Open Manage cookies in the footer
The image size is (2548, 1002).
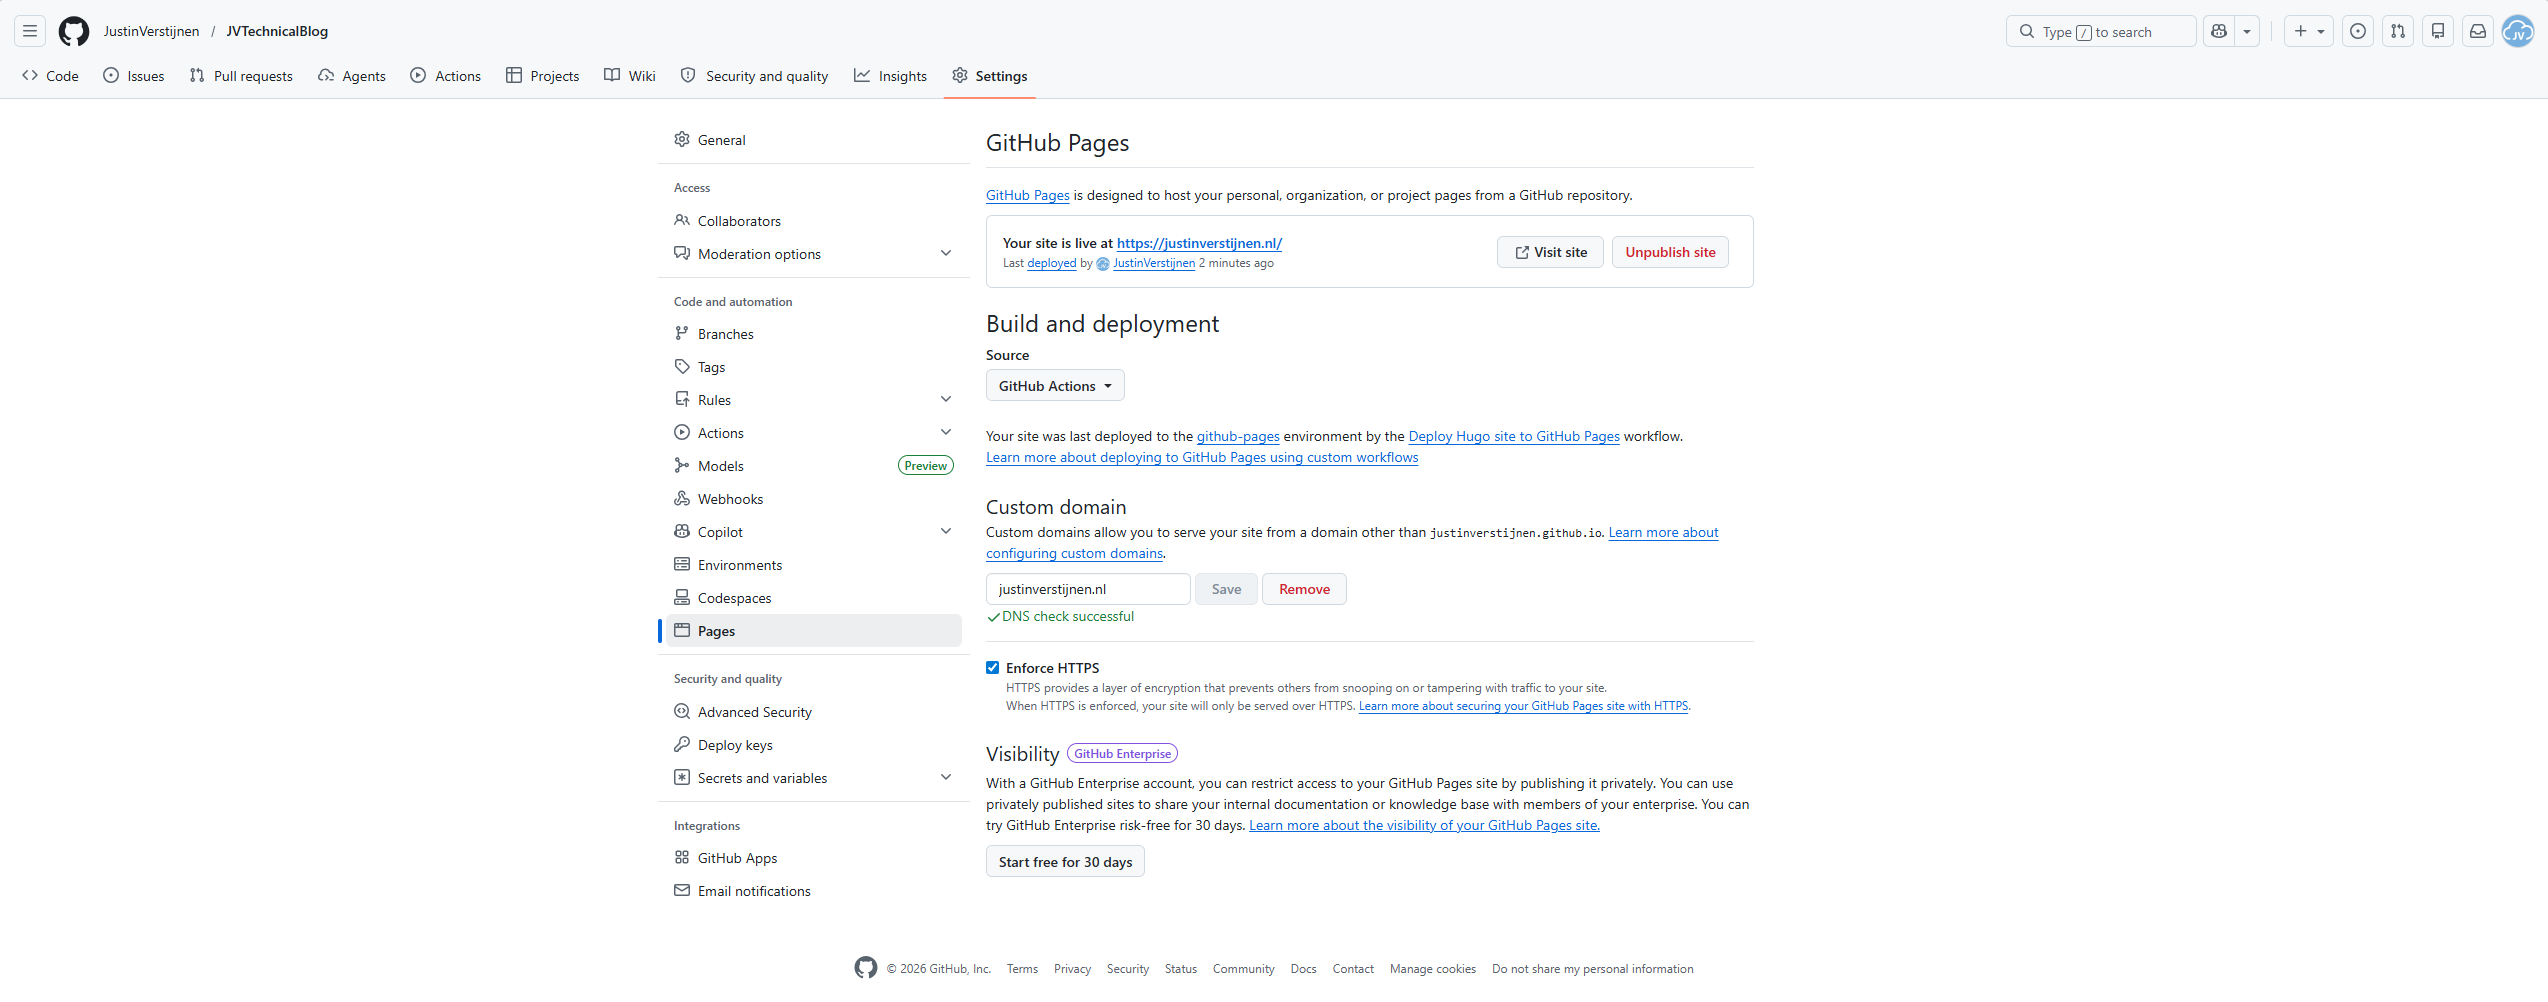tap(1433, 969)
